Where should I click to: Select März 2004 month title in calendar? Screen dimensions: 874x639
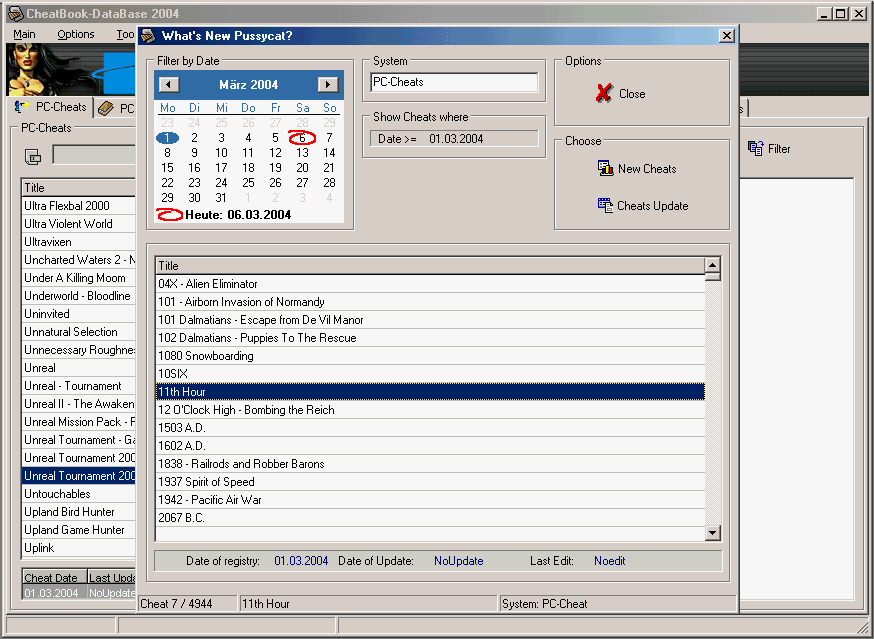click(x=248, y=85)
